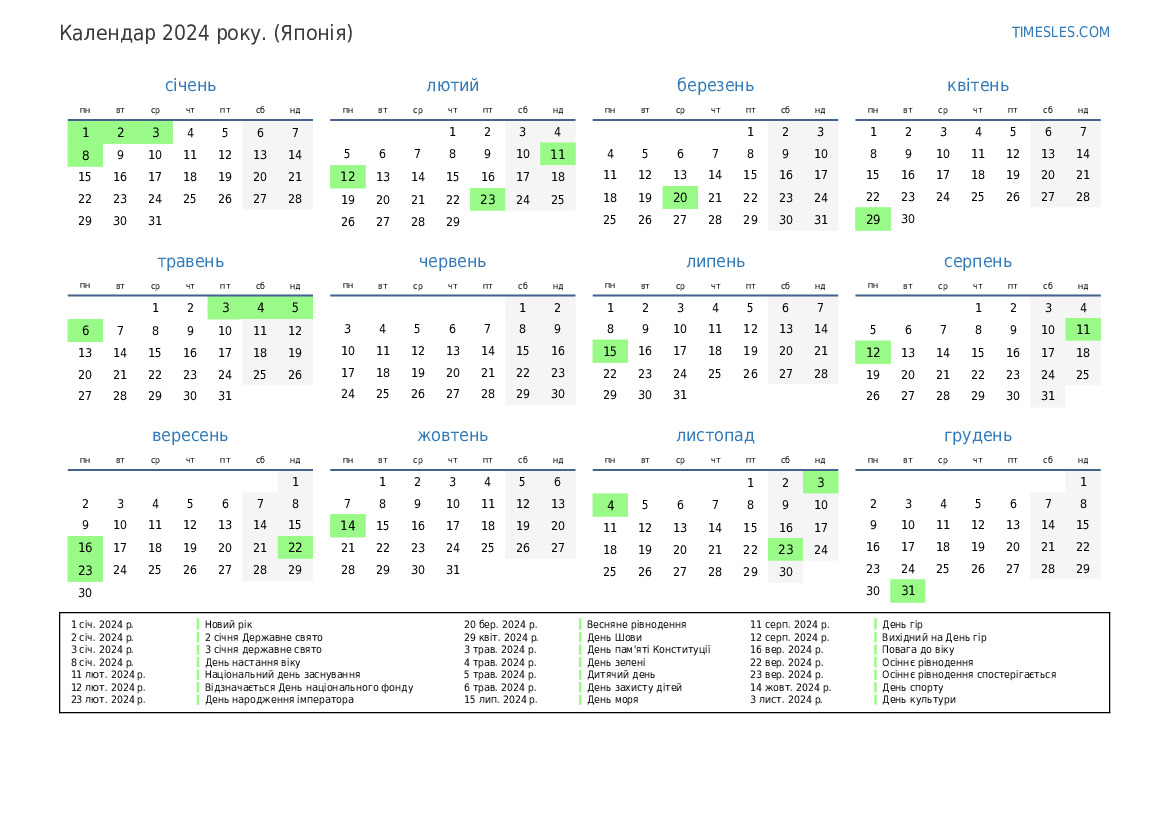Viewport: 1169px width, 827px height.
Task: Click the серпень month heading
Action: [x=977, y=262]
